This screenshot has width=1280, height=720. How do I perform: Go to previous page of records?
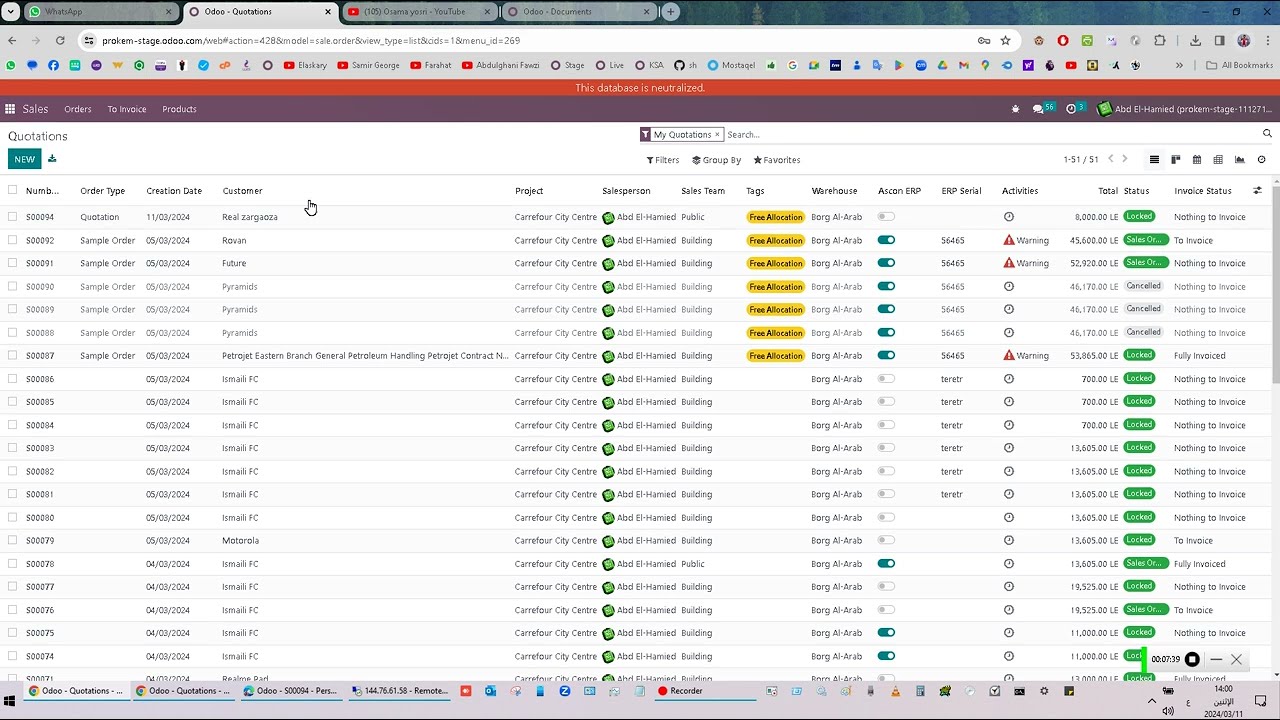[x=1110, y=159]
